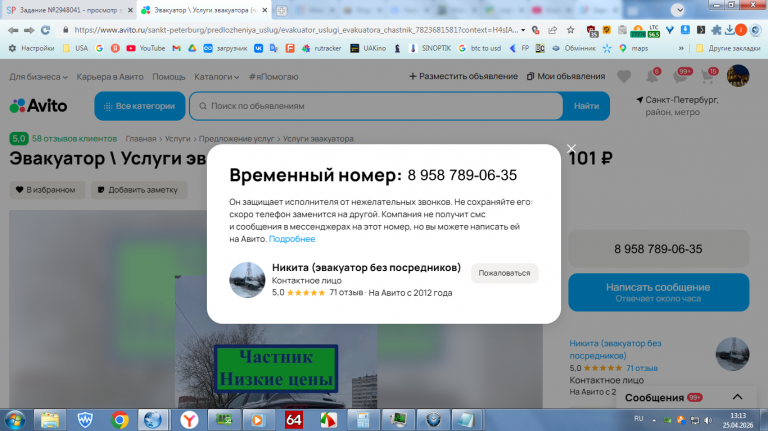The width and height of the screenshot is (768, 431).
Task: Open a new browser tab
Action: click(x=282, y=10)
